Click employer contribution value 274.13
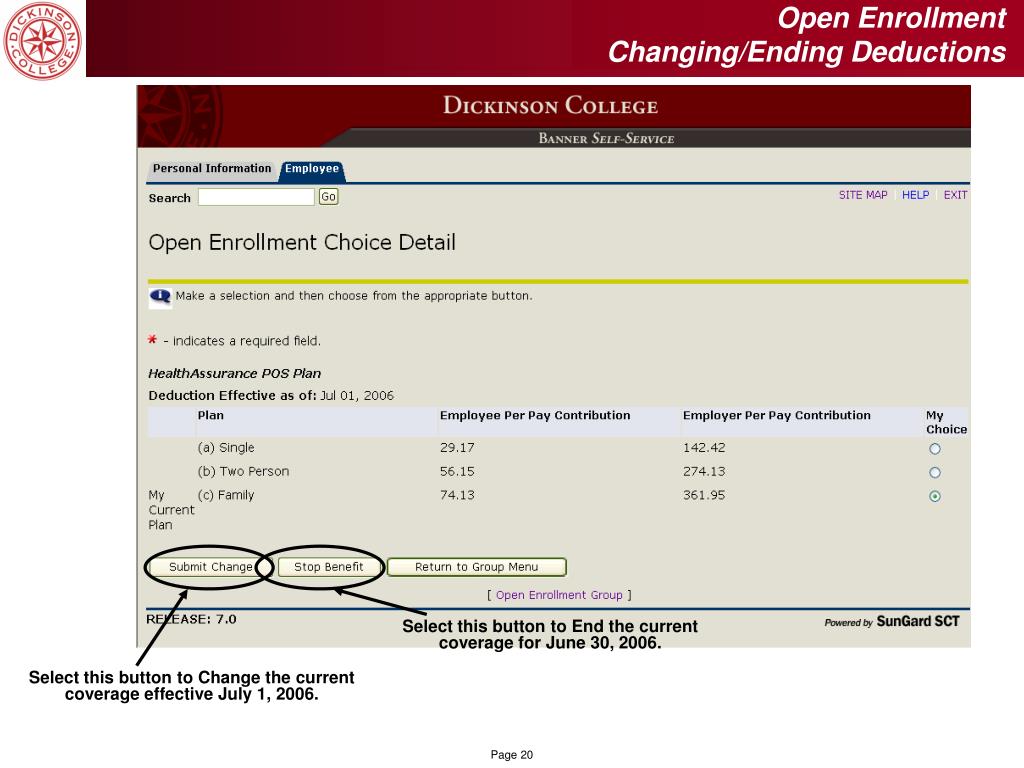 [x=704, y=472]
